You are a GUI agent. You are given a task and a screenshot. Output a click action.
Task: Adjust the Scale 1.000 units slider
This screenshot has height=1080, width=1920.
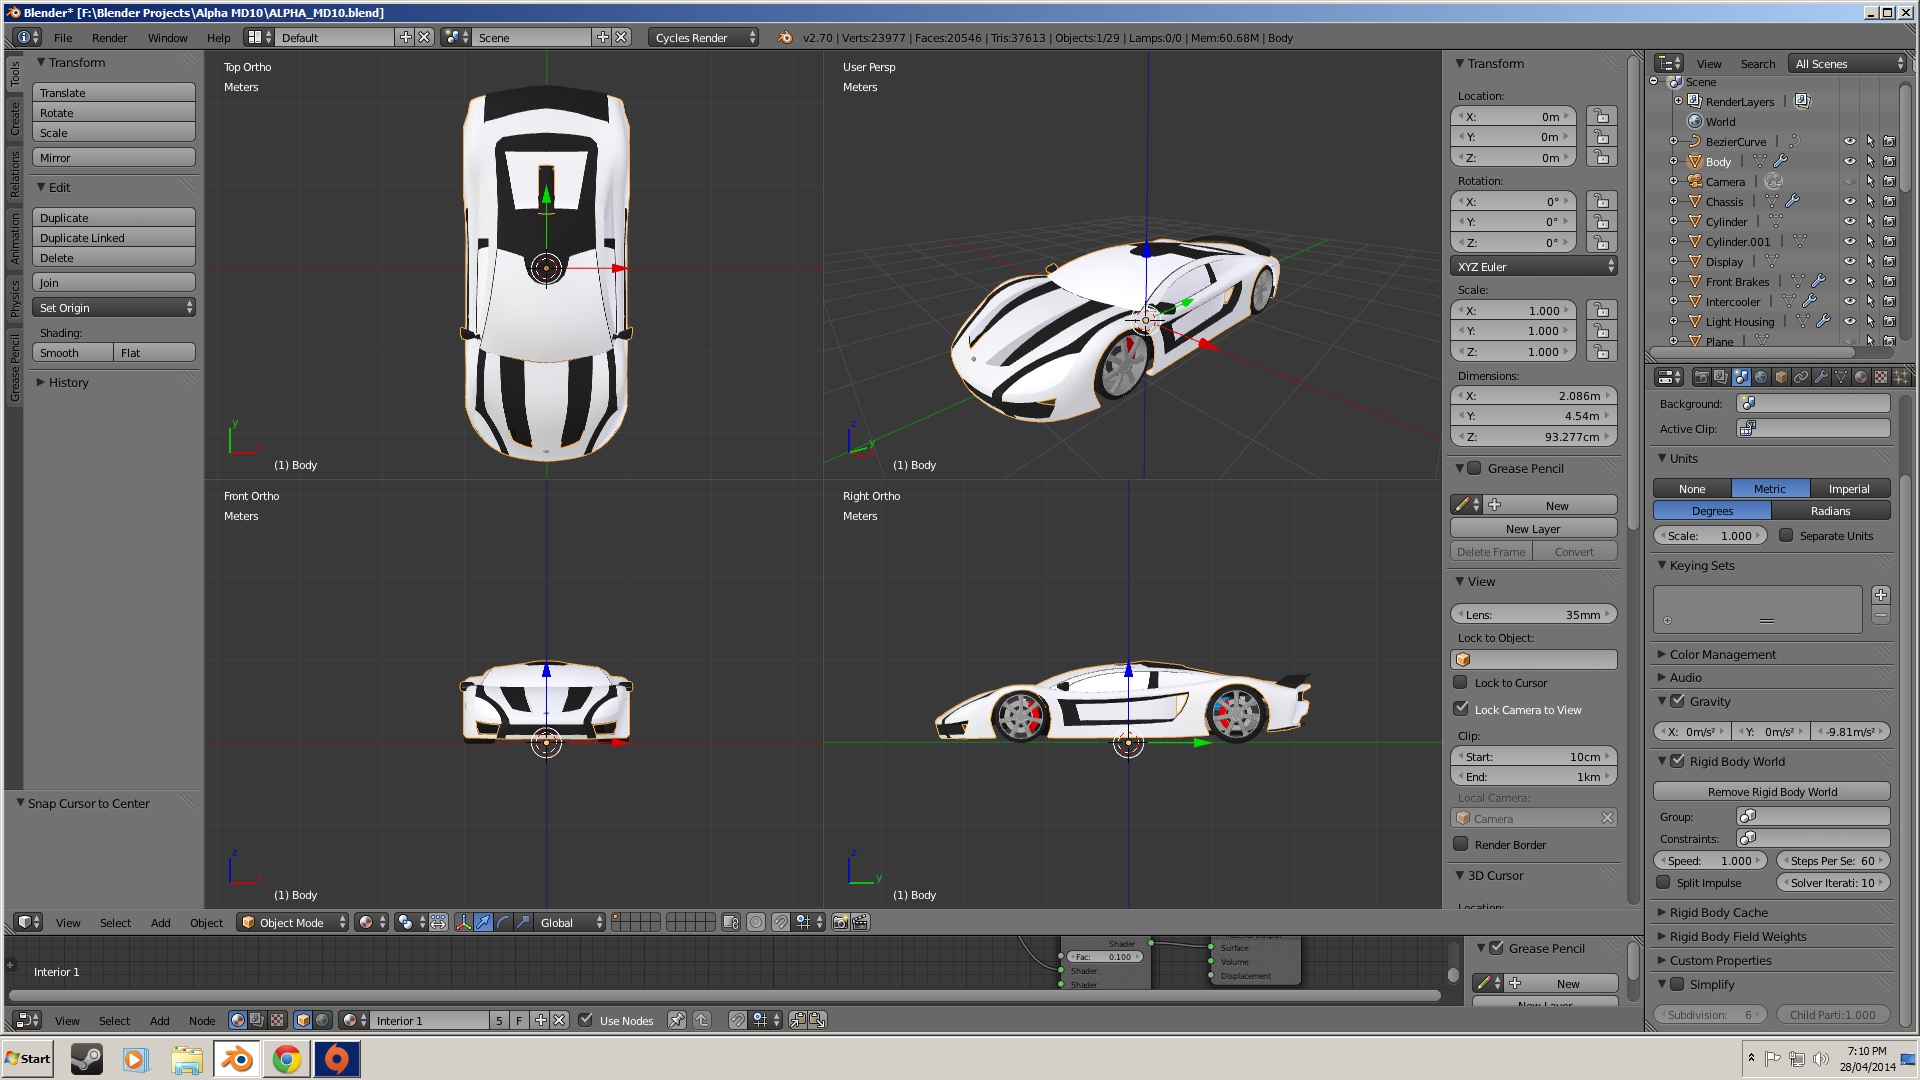pos(1710,535)
